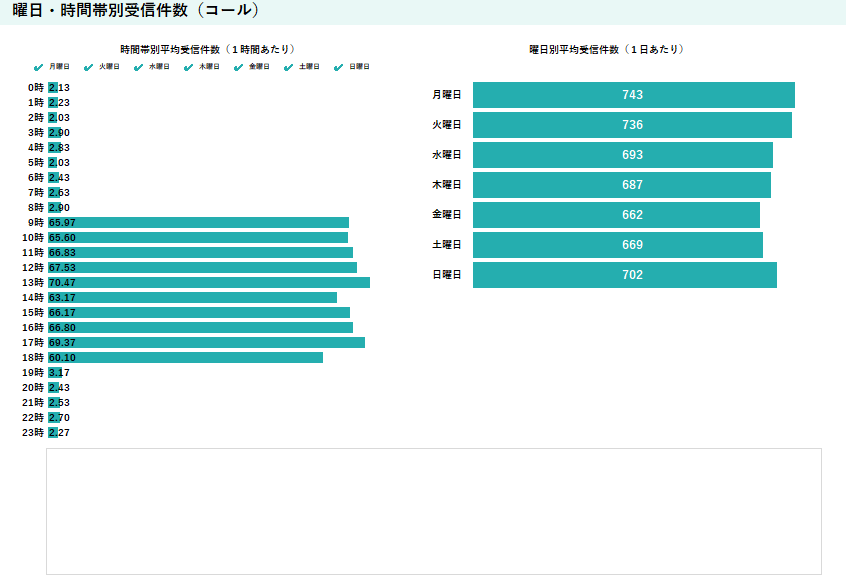Select the 木曜日 bar with value 687
The width and height of the screenshot is (848, 585).
pos(621,185)
